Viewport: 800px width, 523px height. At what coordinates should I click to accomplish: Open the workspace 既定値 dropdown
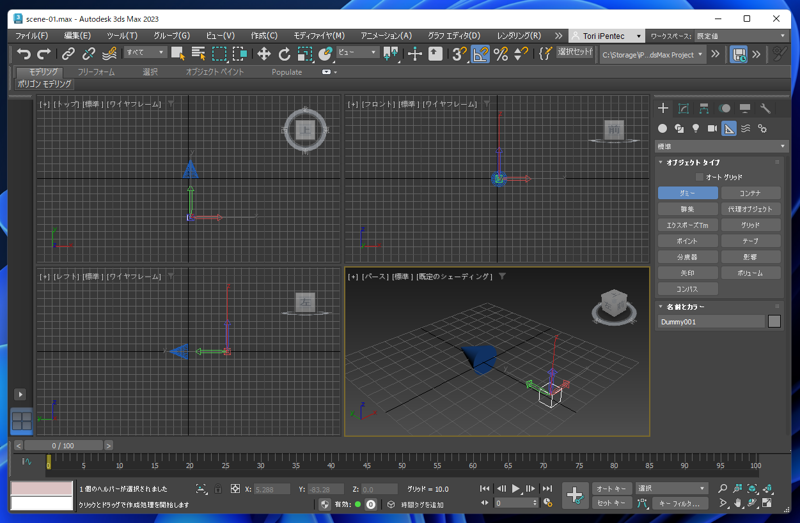tap(741, 36)
